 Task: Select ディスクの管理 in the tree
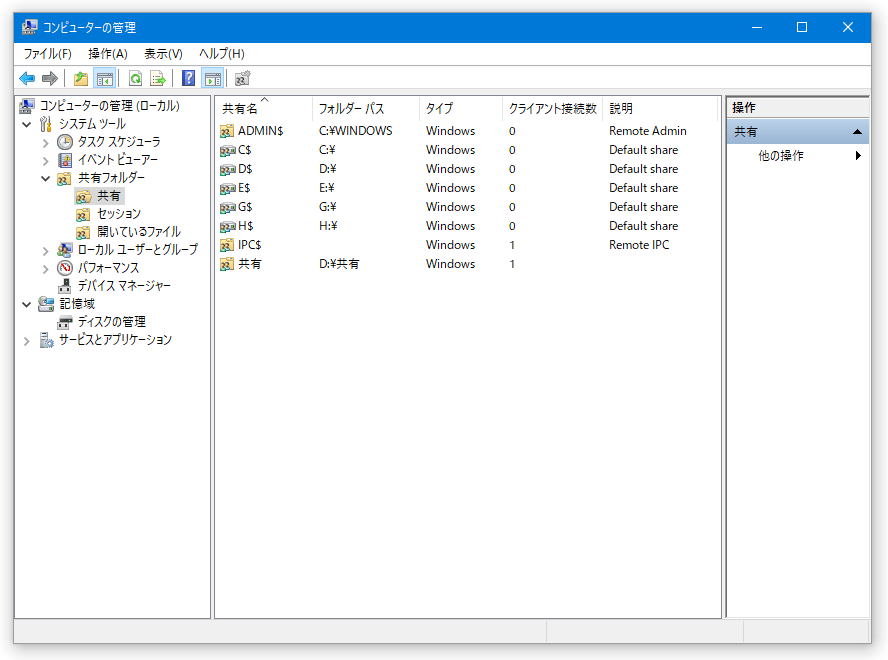click(x=112, y=322)
